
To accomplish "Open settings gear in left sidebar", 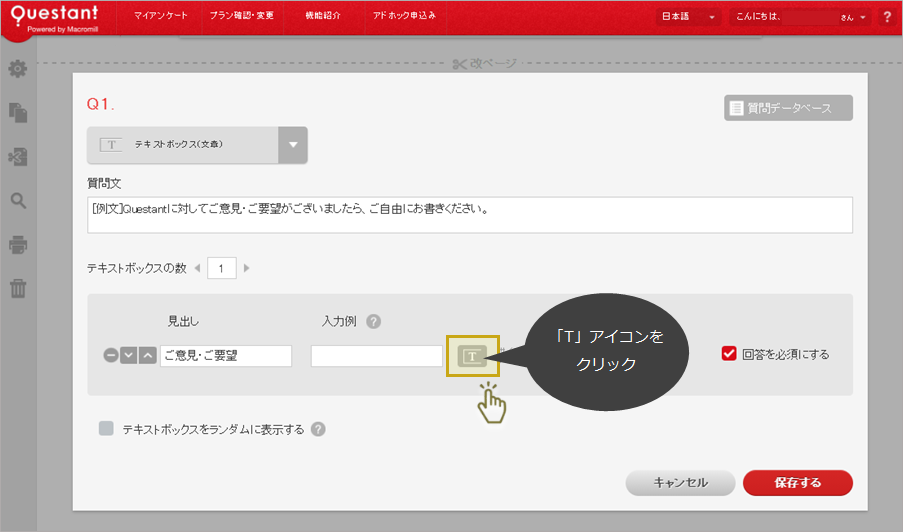I will (x=17, y=69).
